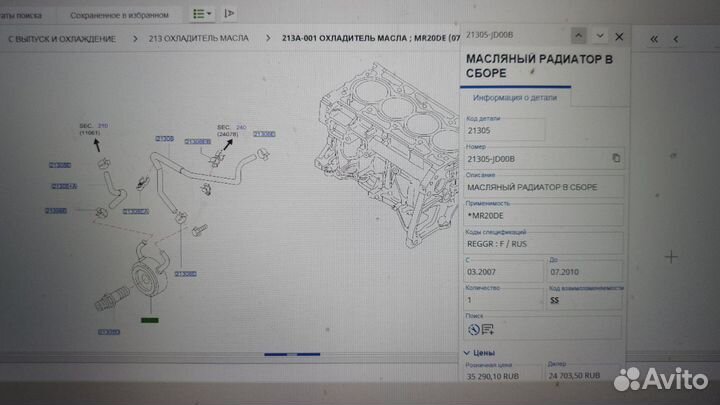Click the double left arrow icon
720x405 pixels.
[654, 37]
